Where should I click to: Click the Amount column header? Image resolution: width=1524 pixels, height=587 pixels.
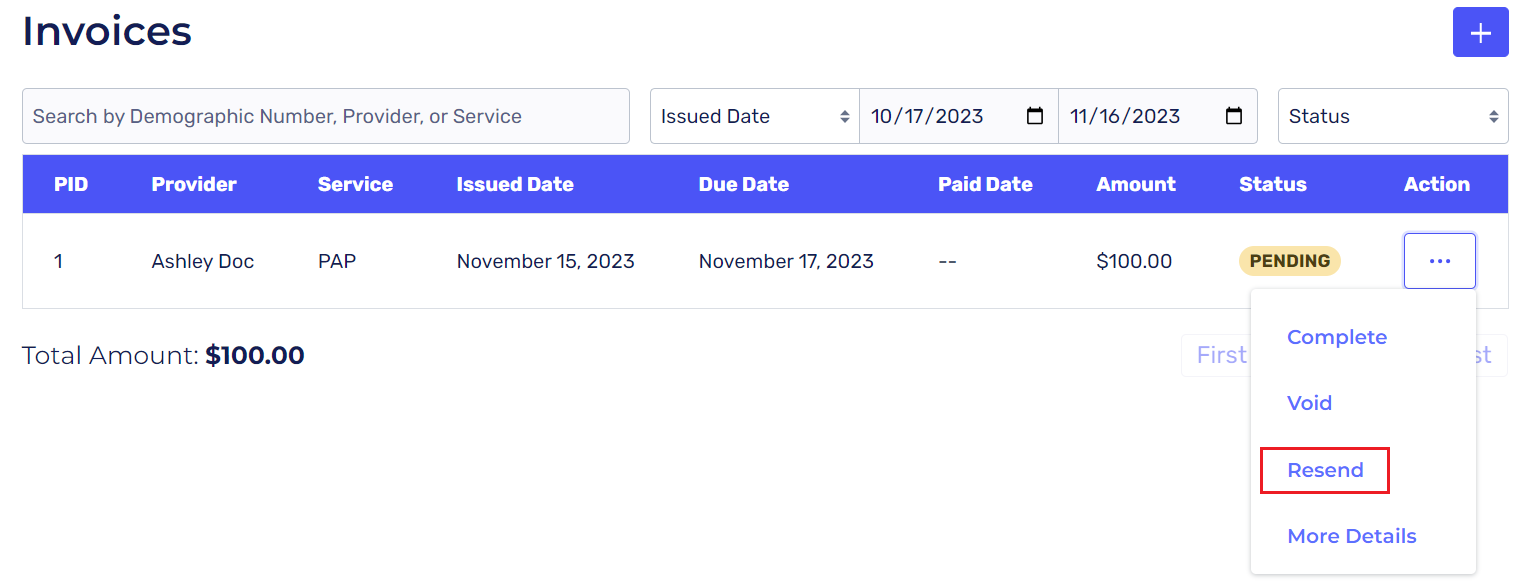pos(1135,184)
